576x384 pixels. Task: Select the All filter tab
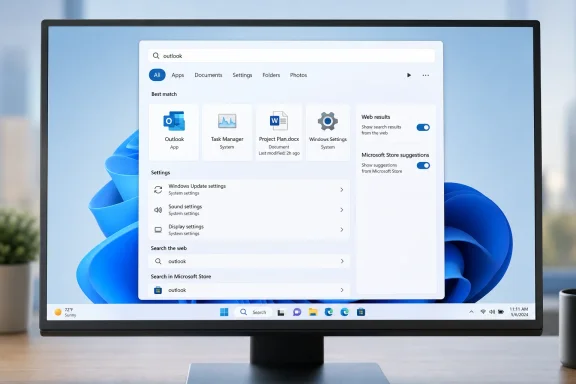click(157, 75)
